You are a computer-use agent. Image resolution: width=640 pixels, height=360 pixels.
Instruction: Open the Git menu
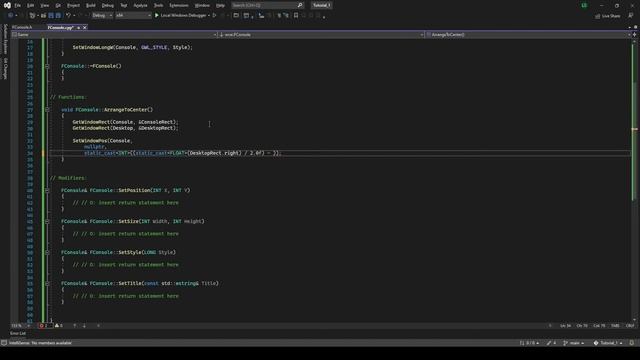pos(58,5)
